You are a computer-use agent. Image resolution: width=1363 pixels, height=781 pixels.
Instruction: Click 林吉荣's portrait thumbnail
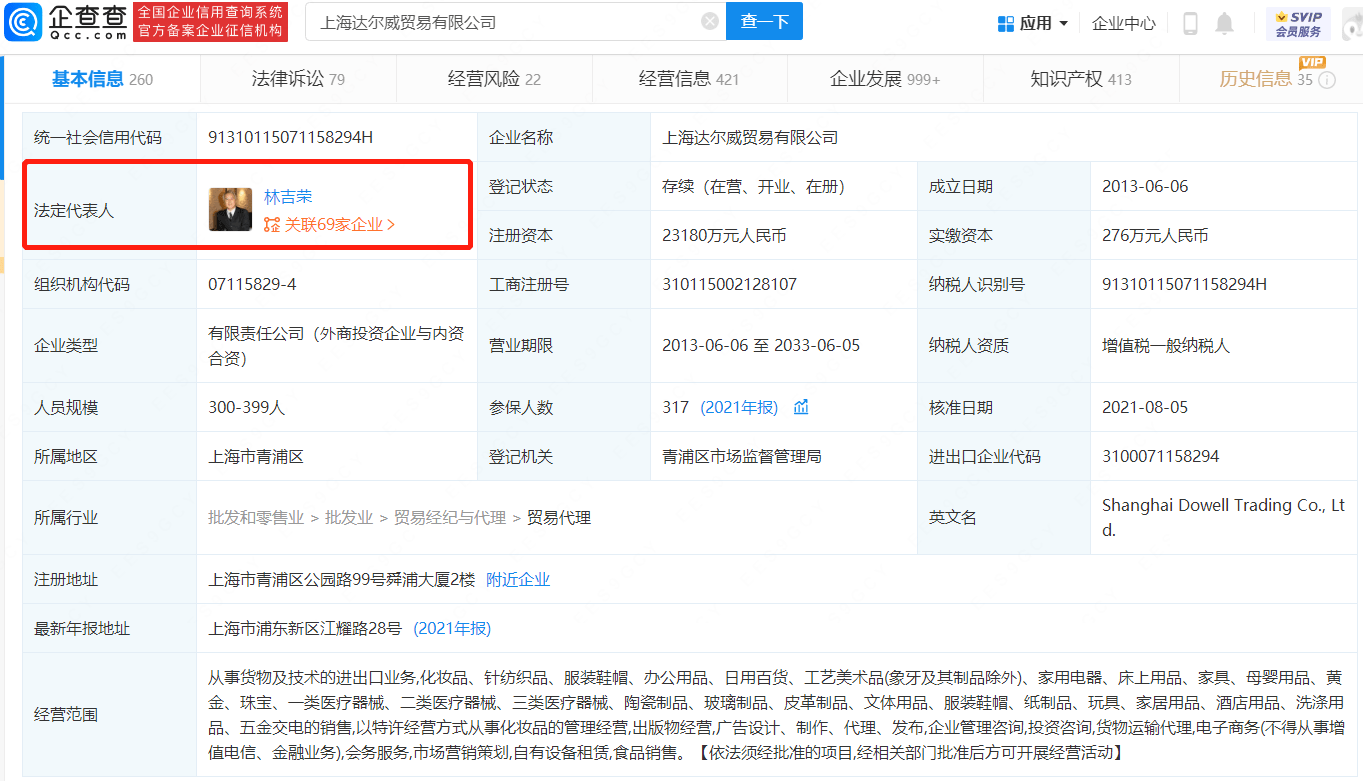(x=230, y=210)
